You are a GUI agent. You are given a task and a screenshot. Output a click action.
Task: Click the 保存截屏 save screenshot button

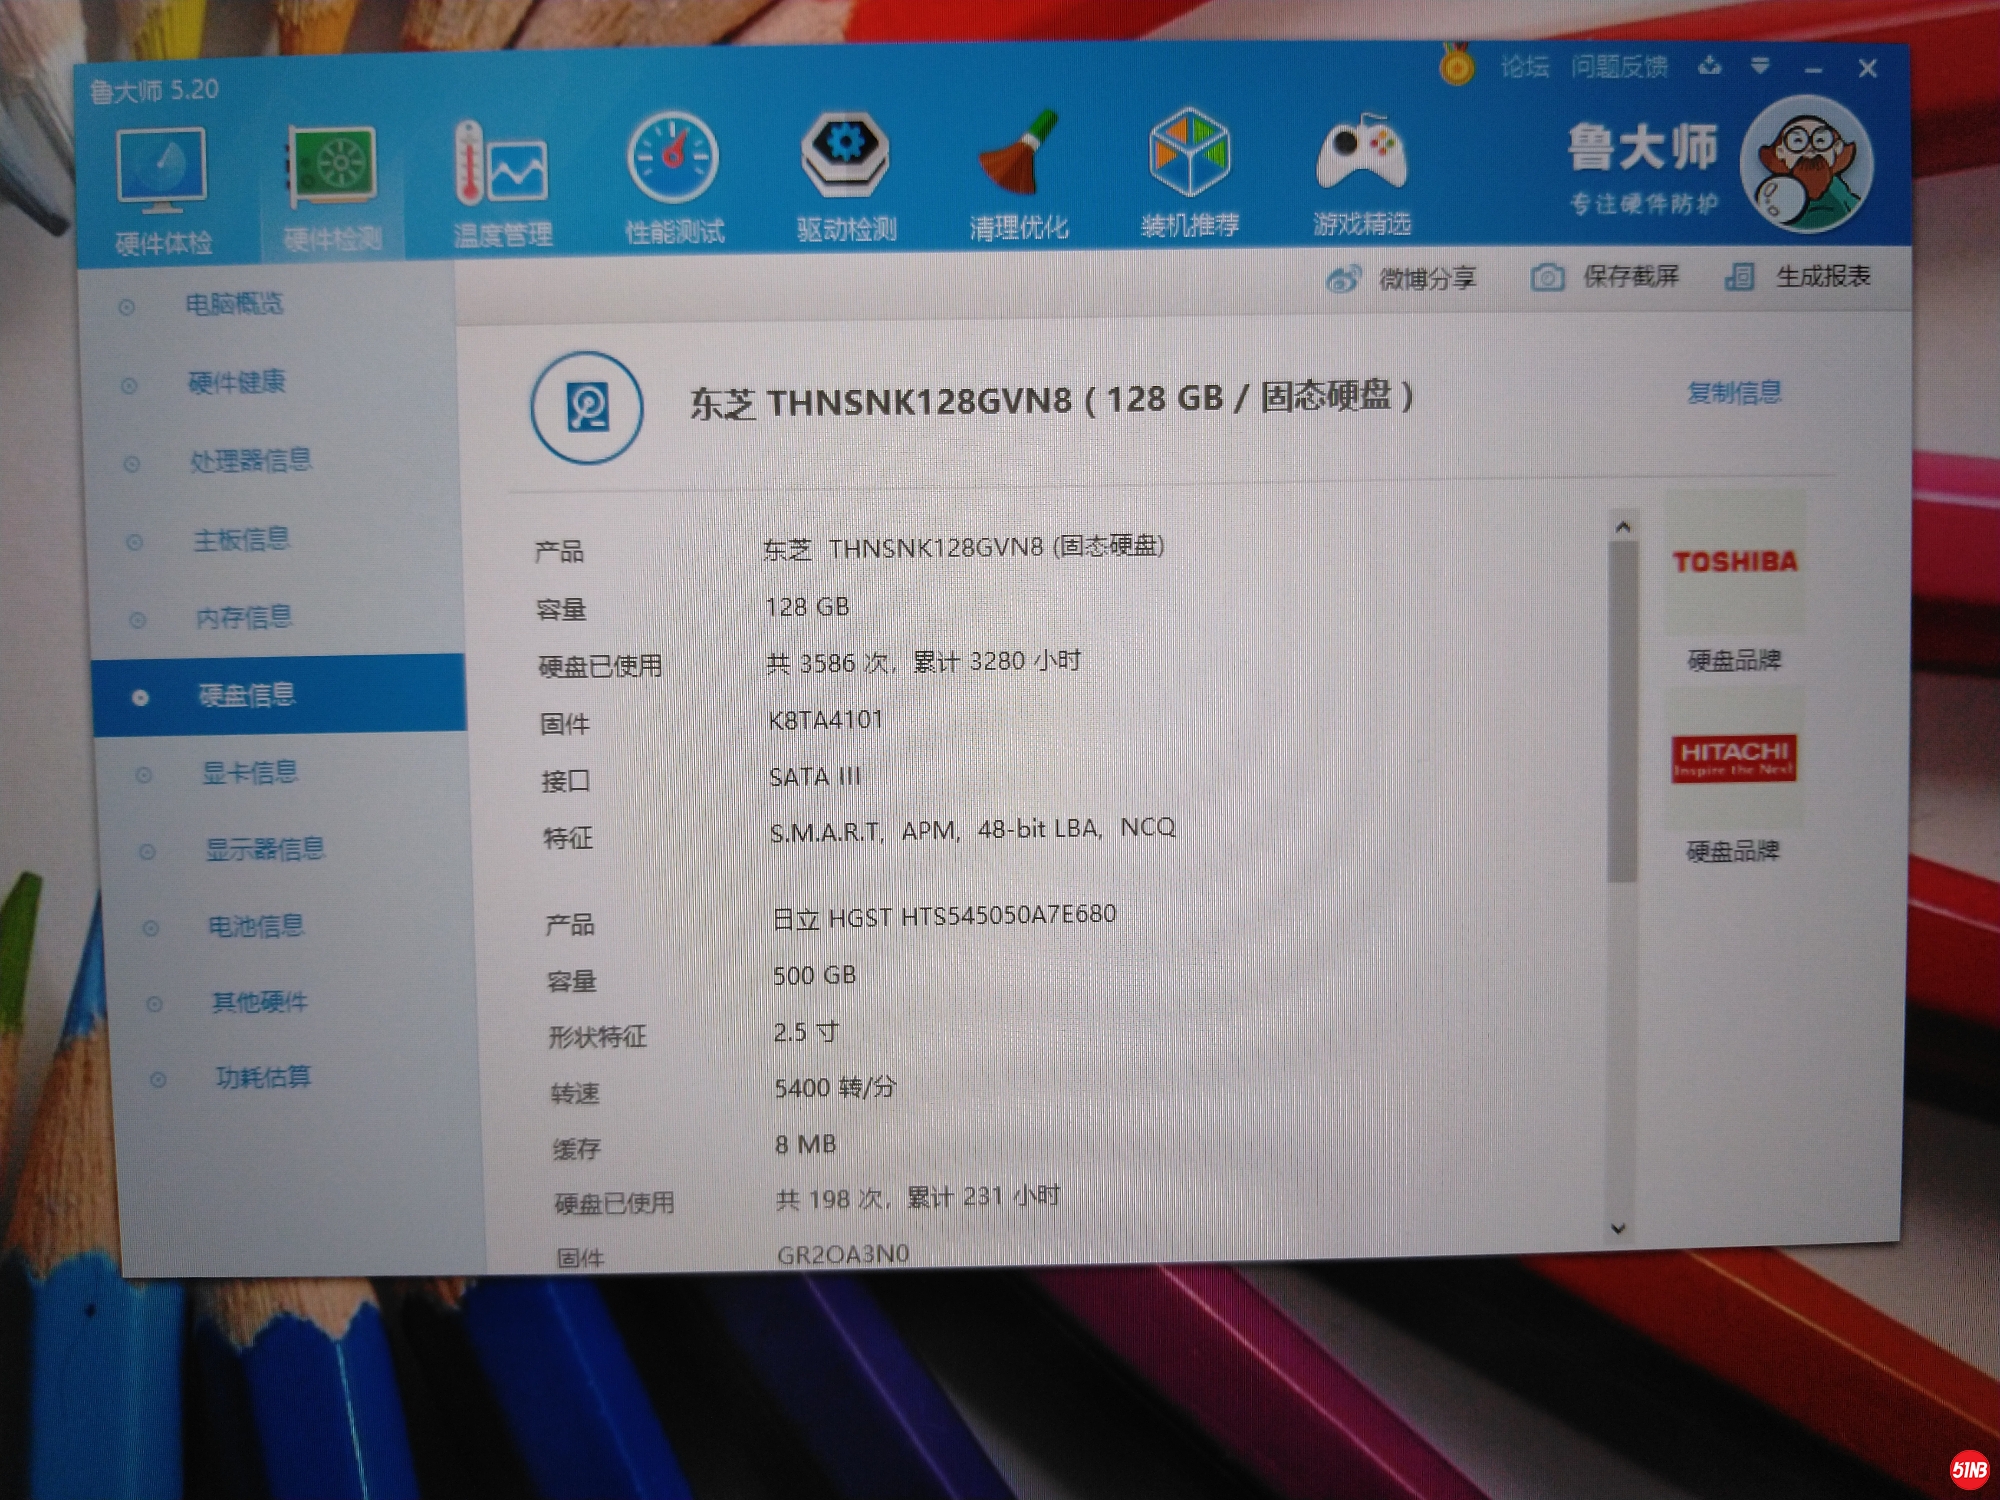(1606, 276)
